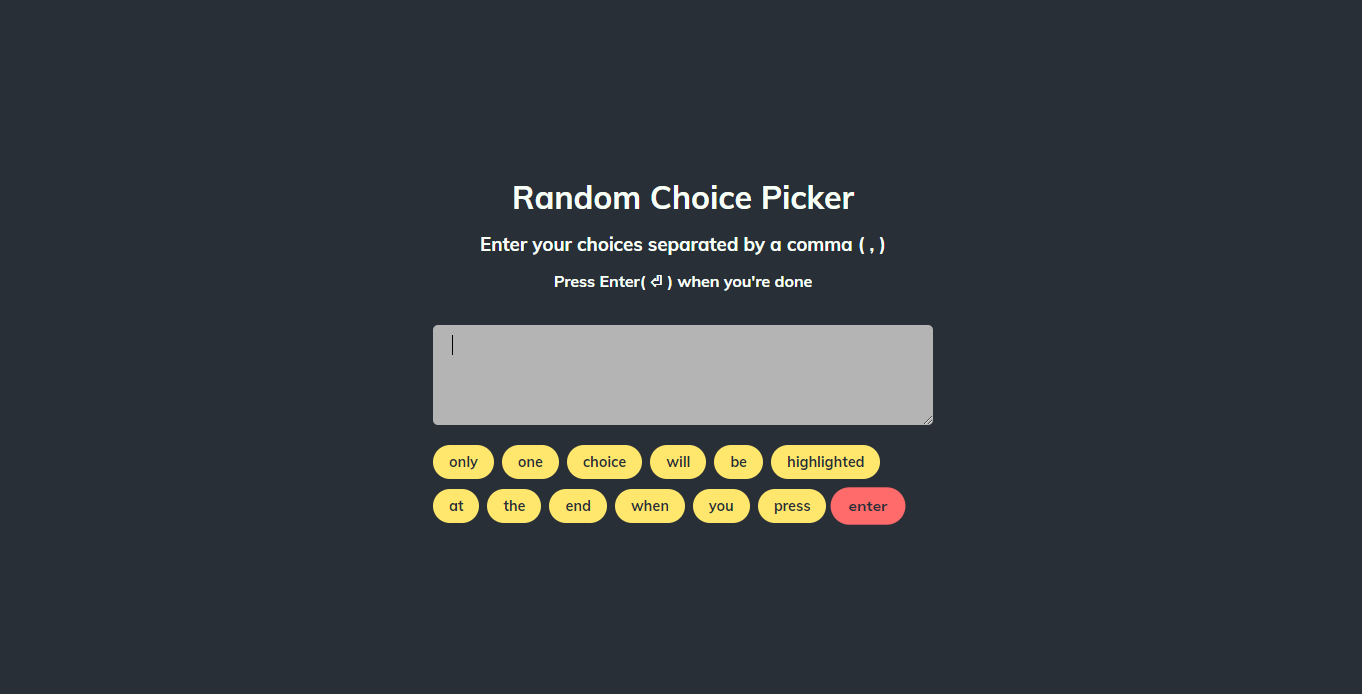Click the 'when' choice tag
Image resolution: width=1362 pixels, height=694 pixels.
point(650,505)
